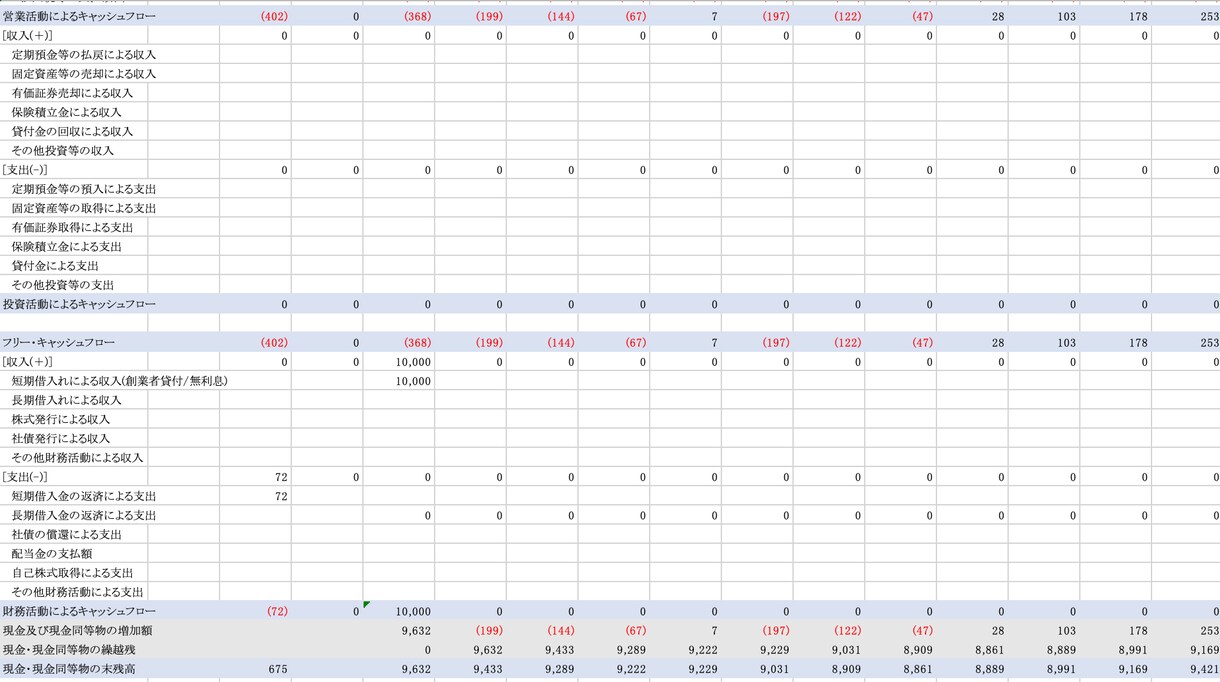Click the 定期預金等の払戻による収入 label cell
This screenshot has width=1220, height=682.
click(84, 55)
